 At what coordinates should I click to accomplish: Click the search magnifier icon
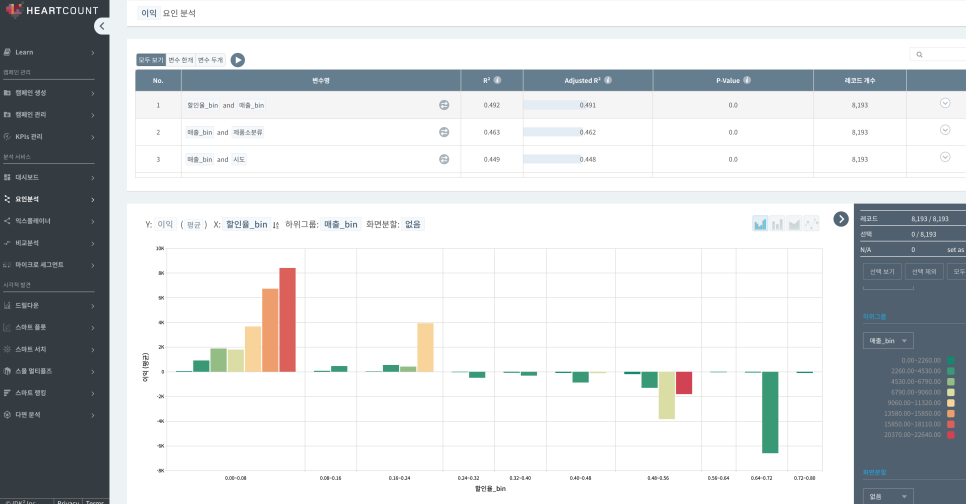tap(919, 55)
